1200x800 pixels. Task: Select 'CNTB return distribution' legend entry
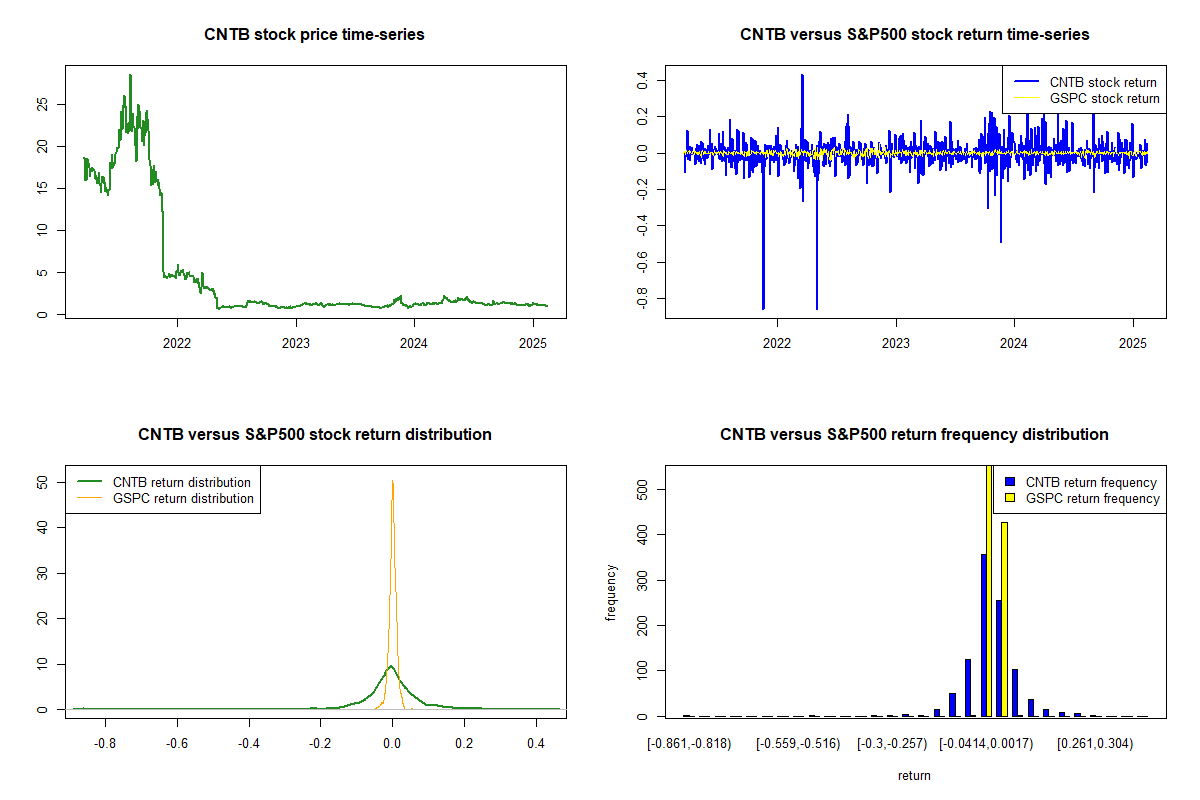click(x=182, y=482)
